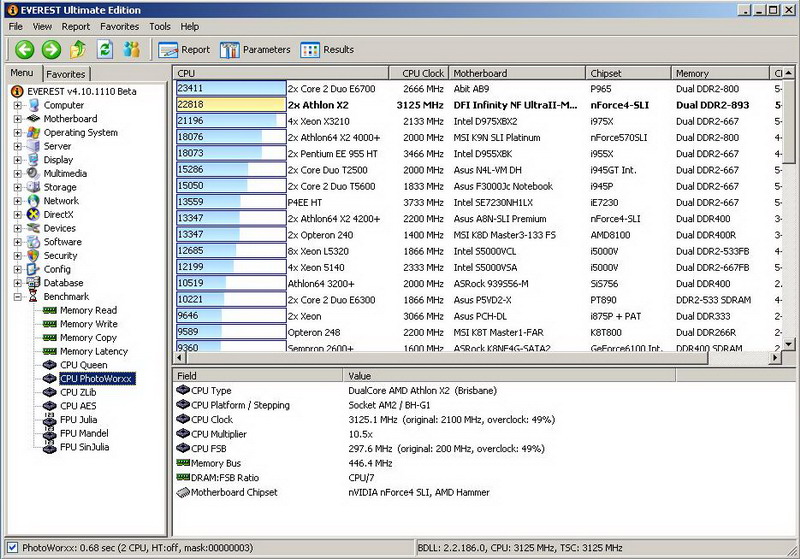
Task: Collapse the Benchmark tree node
Action: tap(18, 297)
